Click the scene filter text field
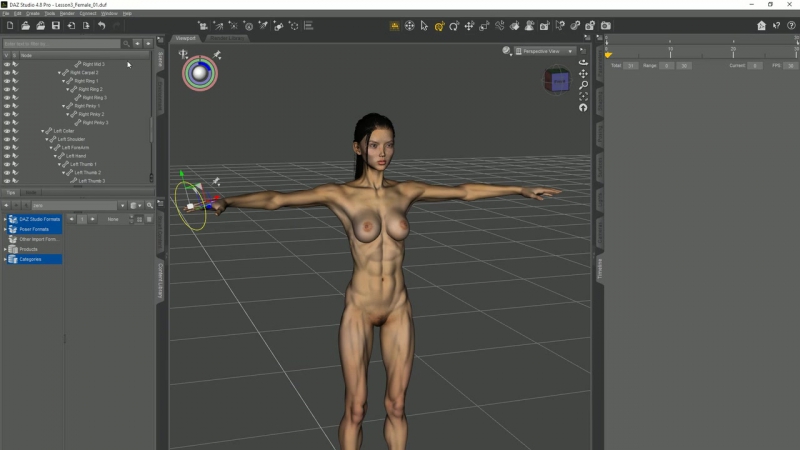800x450 pixels. pos(60,44)
